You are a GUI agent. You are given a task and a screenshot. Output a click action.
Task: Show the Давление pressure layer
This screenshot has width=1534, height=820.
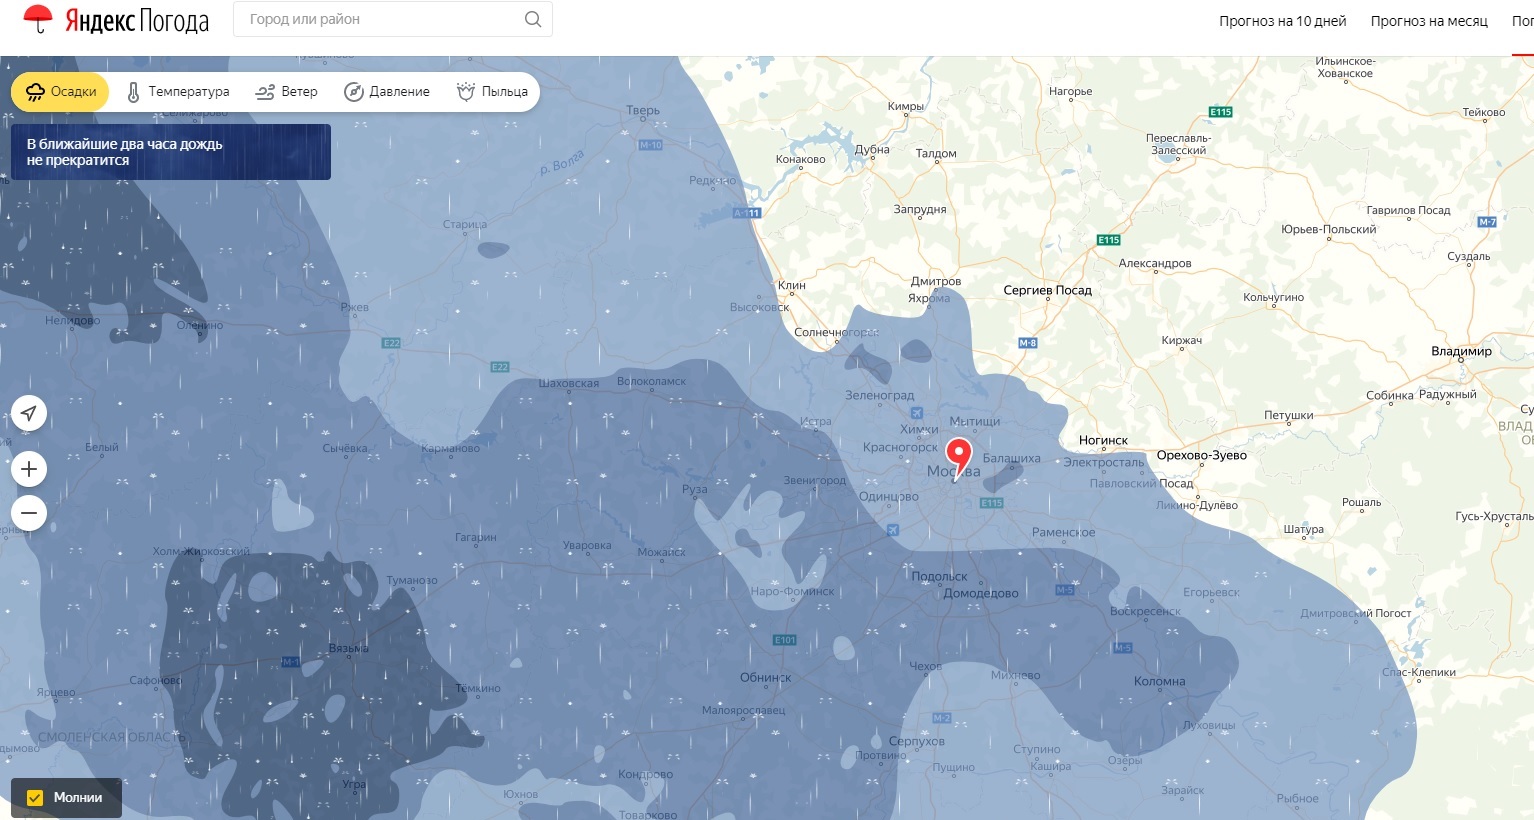(x=387, y=92)
